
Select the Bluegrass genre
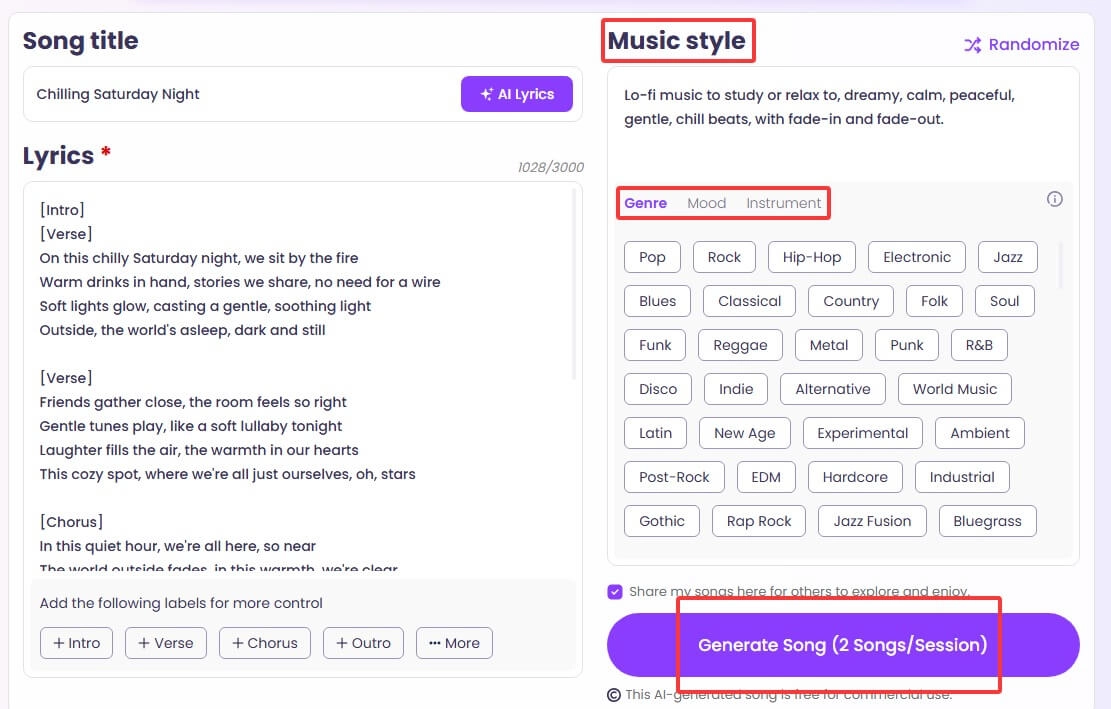coord(987,521)
